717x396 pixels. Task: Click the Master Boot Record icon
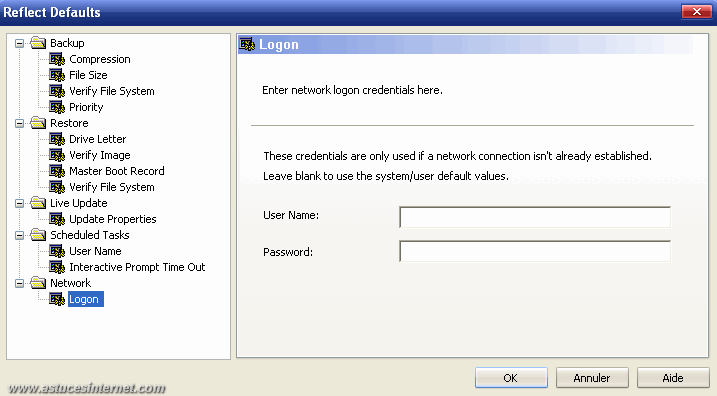(57, 171)
